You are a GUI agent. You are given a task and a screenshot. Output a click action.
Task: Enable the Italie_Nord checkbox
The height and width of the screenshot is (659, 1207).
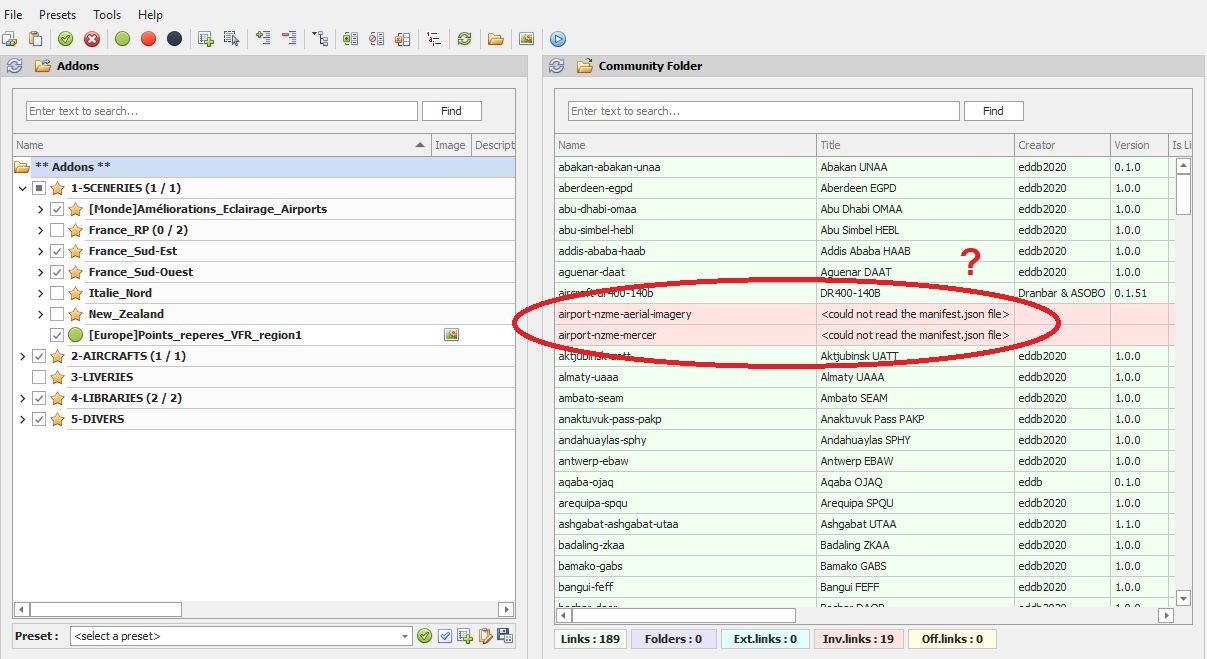57,293
